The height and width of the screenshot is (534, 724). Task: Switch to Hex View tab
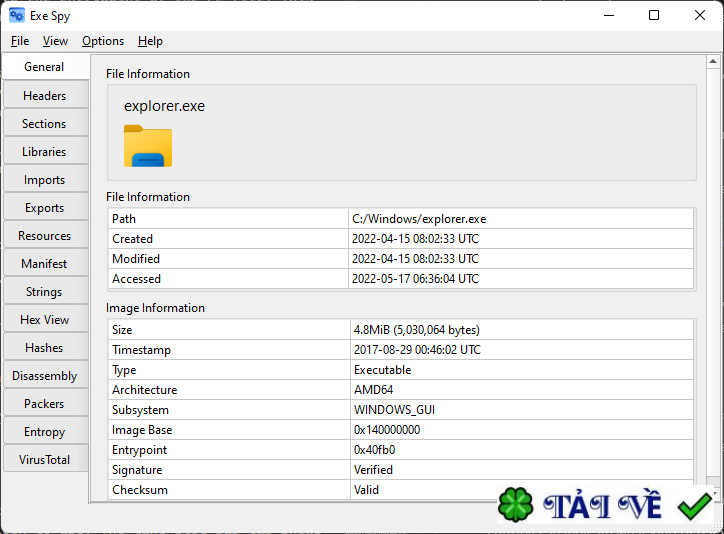click(44, 320)
